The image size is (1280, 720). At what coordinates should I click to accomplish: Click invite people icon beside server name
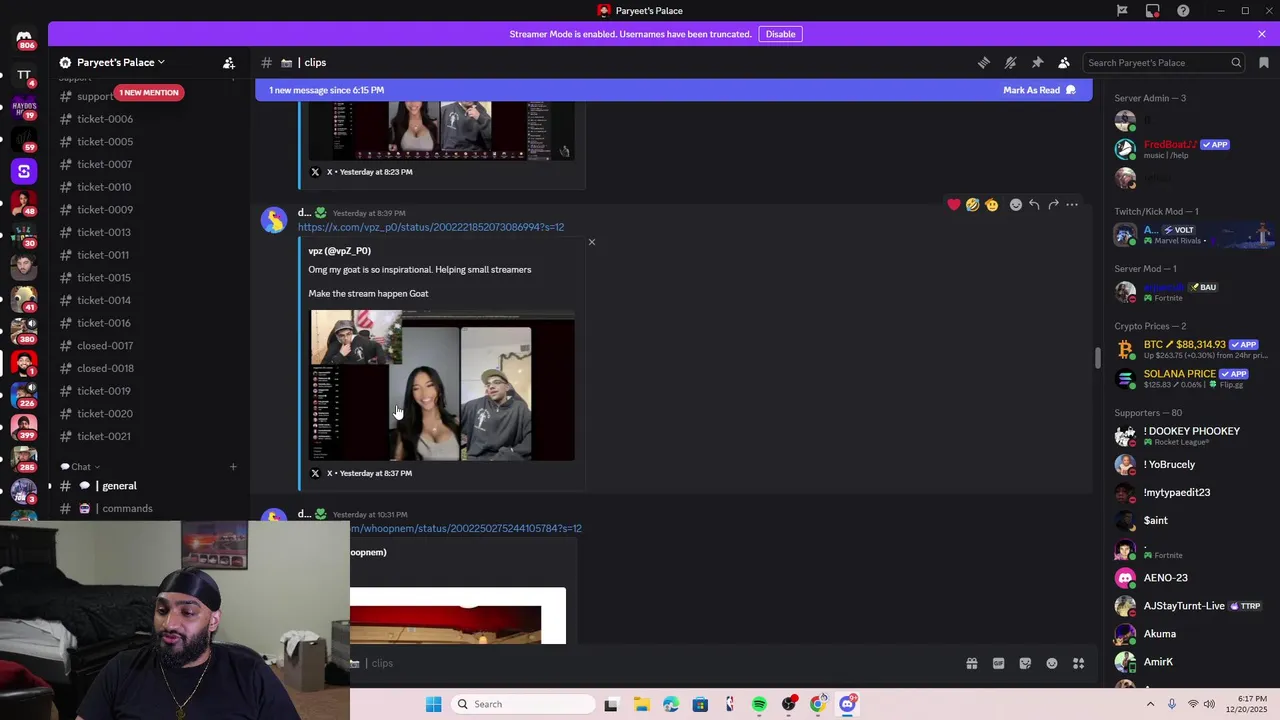click(229, 63)
